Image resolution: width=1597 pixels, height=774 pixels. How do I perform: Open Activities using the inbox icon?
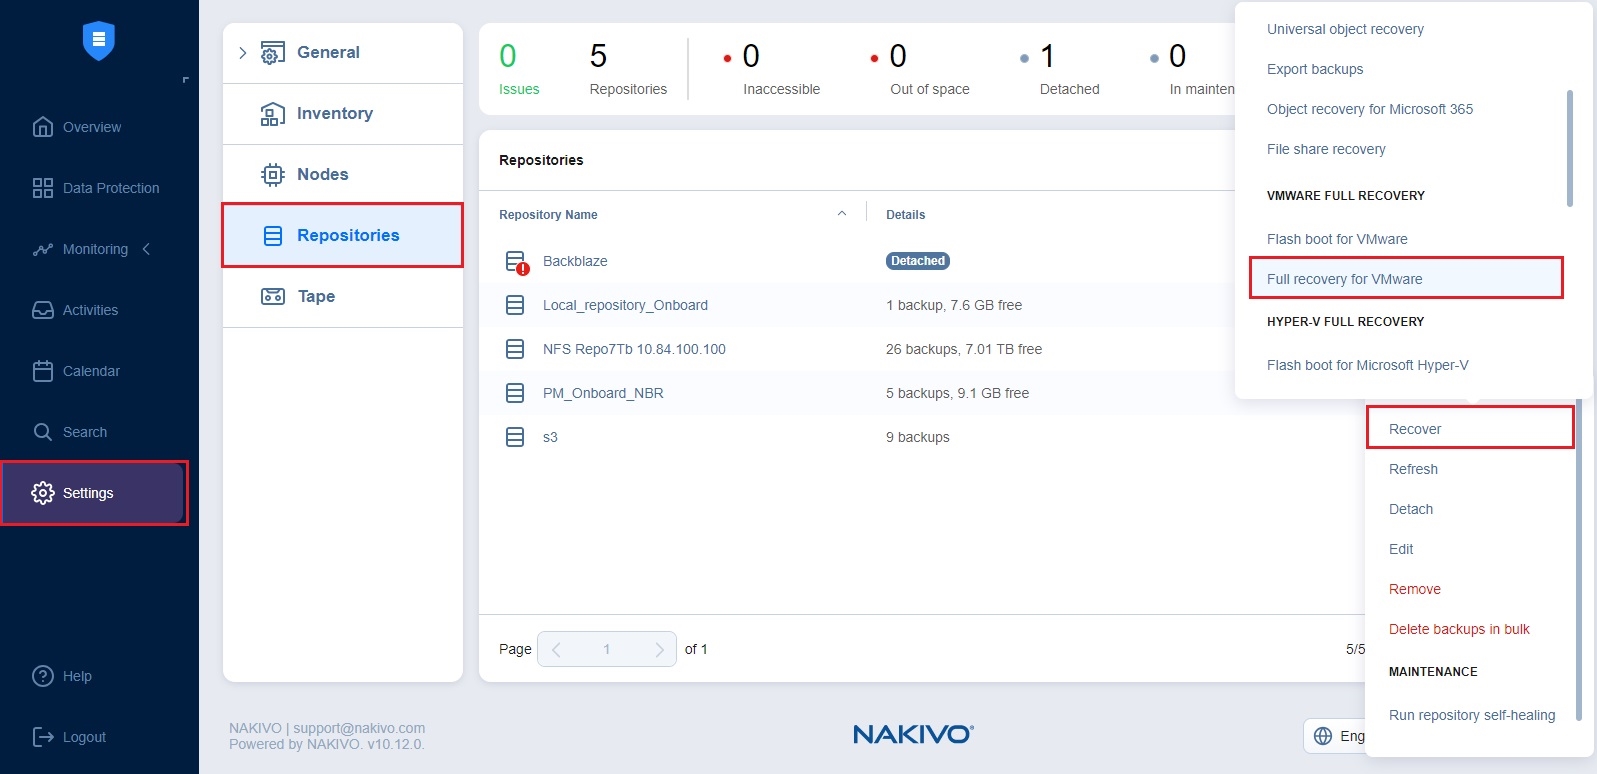click(x=43, y=310)
